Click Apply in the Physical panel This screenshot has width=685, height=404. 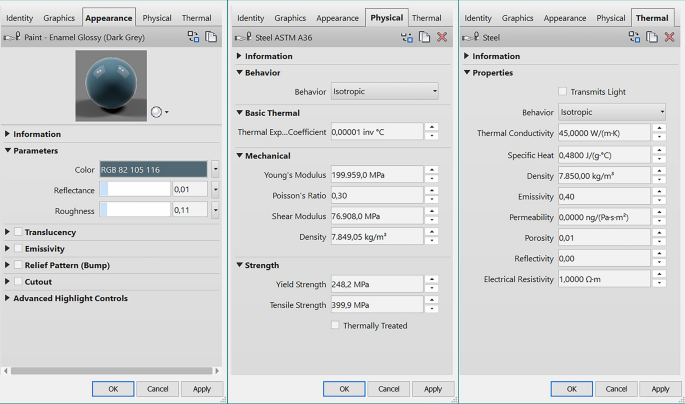(432, 389)
